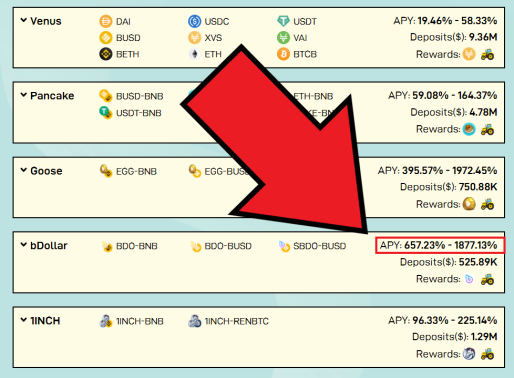Click the CAKE reward icon in Pancake
This screenshot has width=514, height=378.
[x=469, y=129]
